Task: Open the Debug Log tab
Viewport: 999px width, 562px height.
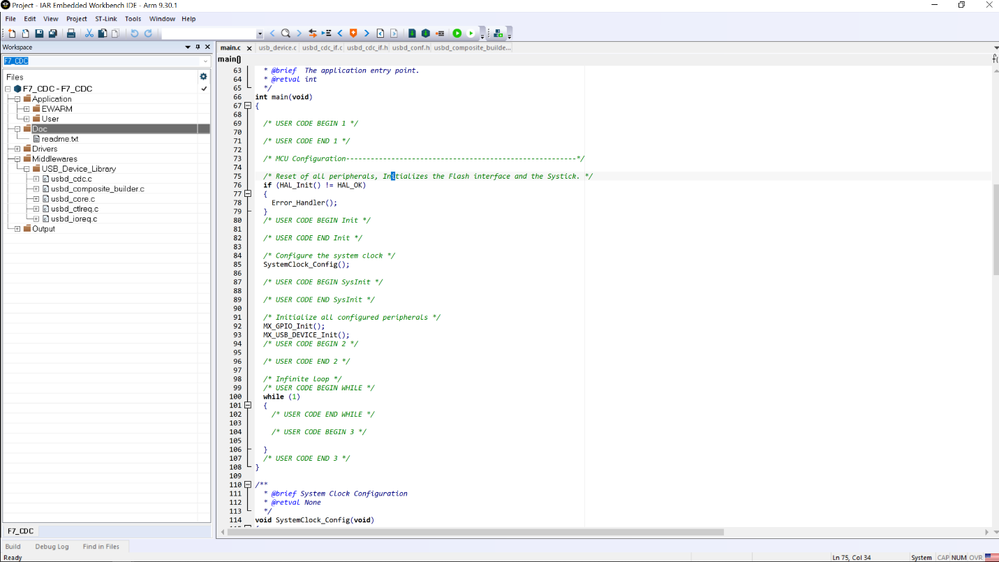Action: (x=52, y=547)
